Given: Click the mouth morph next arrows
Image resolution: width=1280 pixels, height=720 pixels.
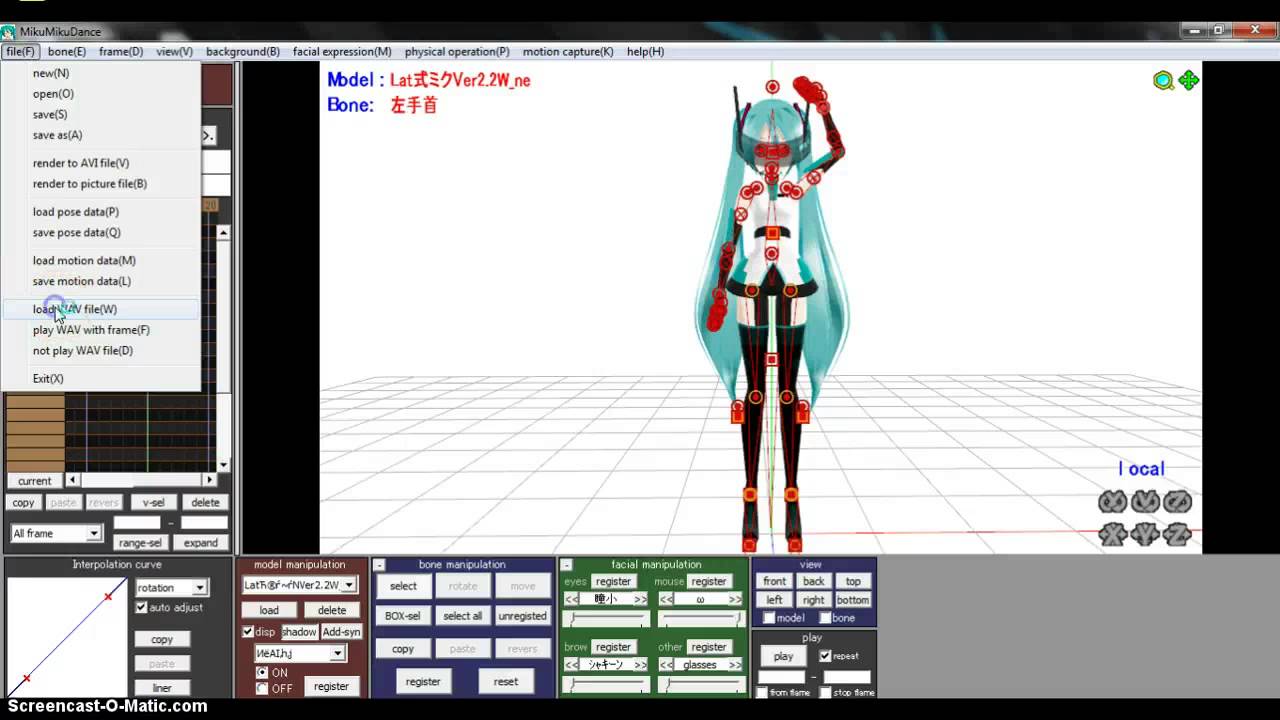Looking at the screenshot, I should point(735,599).
